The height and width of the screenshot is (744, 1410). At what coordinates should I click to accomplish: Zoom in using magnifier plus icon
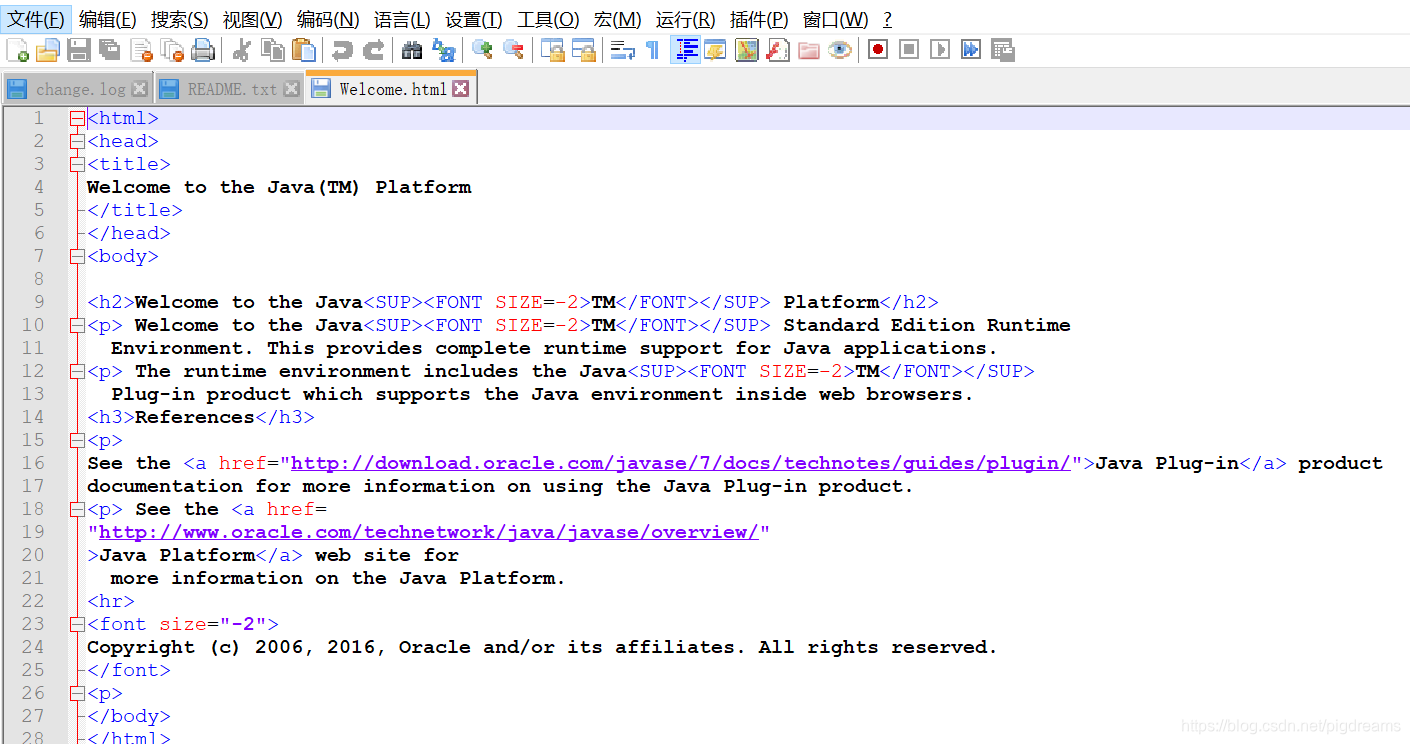tap(482, 49)
